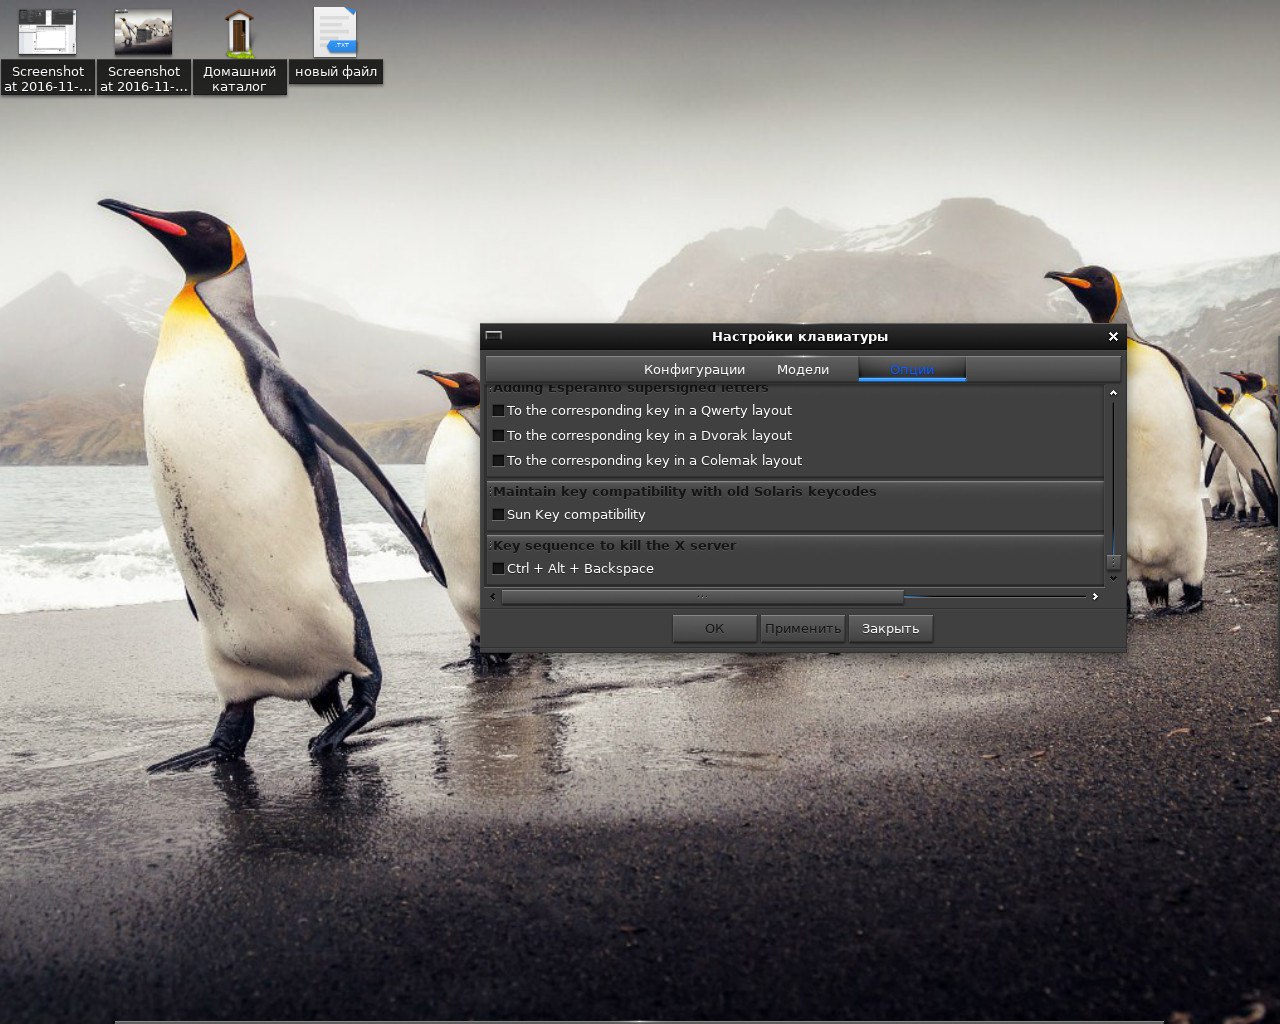Click the horizontal scrollbar right arrow
1280x1024 pixels.
pos(1095,597)
